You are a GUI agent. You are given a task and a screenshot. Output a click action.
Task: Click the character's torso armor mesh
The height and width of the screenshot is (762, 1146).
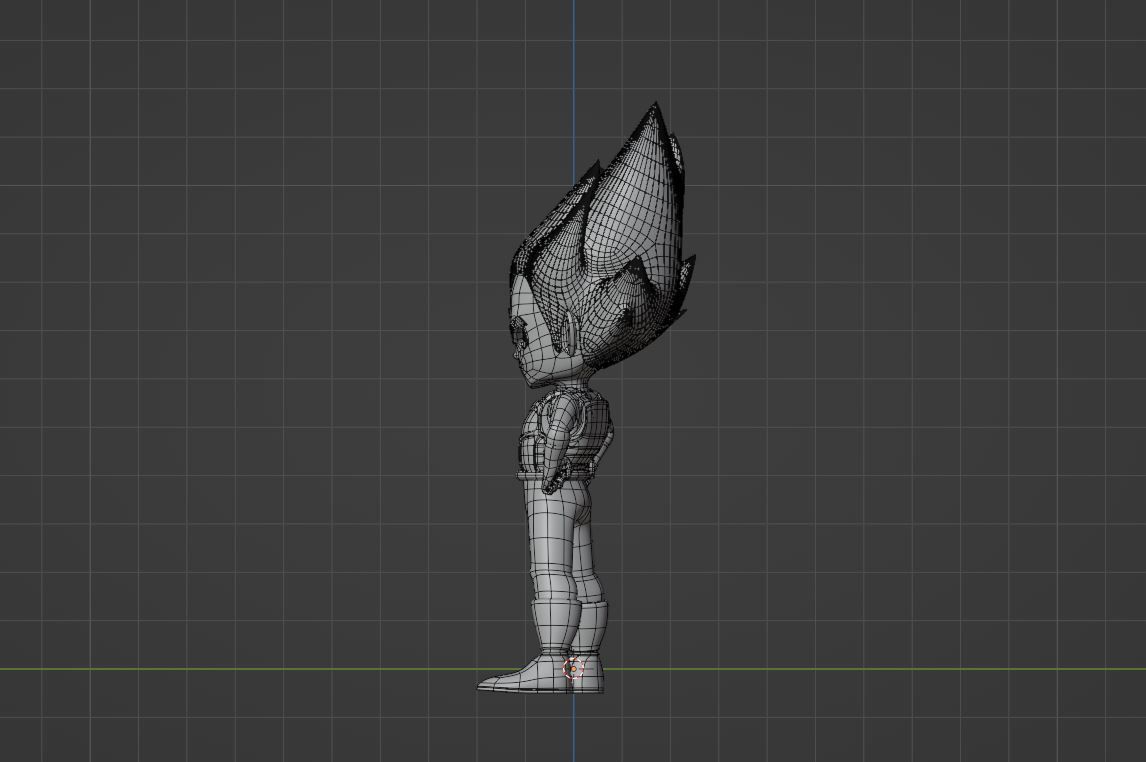click(567, 431)
